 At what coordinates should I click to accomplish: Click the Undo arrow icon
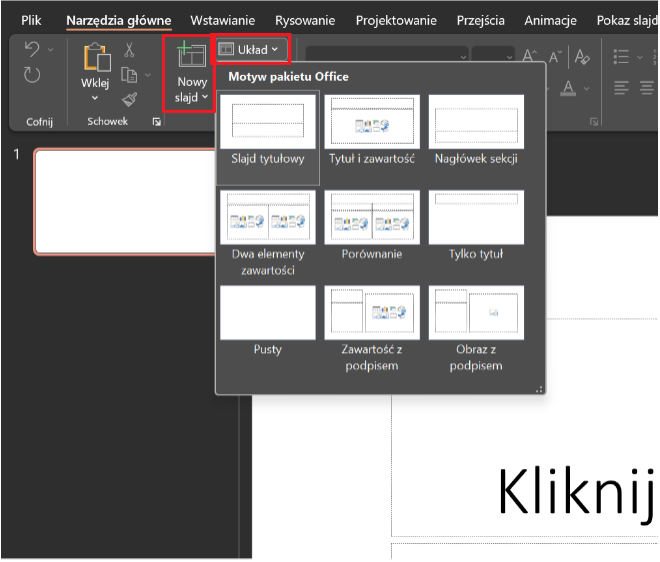(31, 50)
